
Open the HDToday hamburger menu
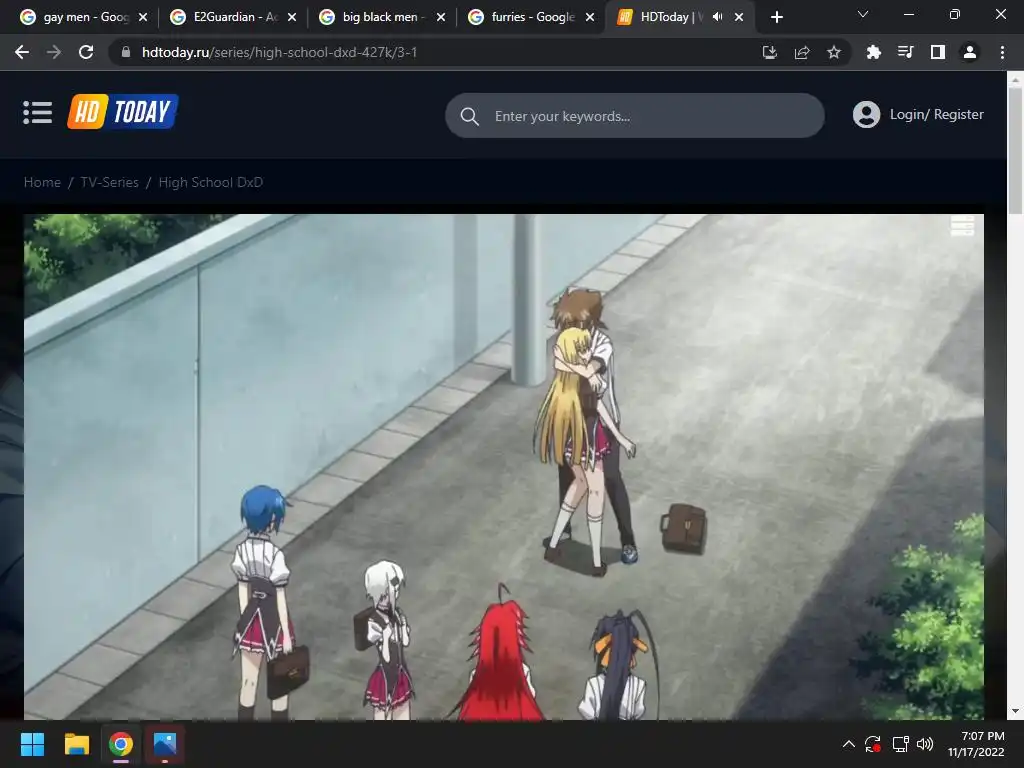point(38,112)
